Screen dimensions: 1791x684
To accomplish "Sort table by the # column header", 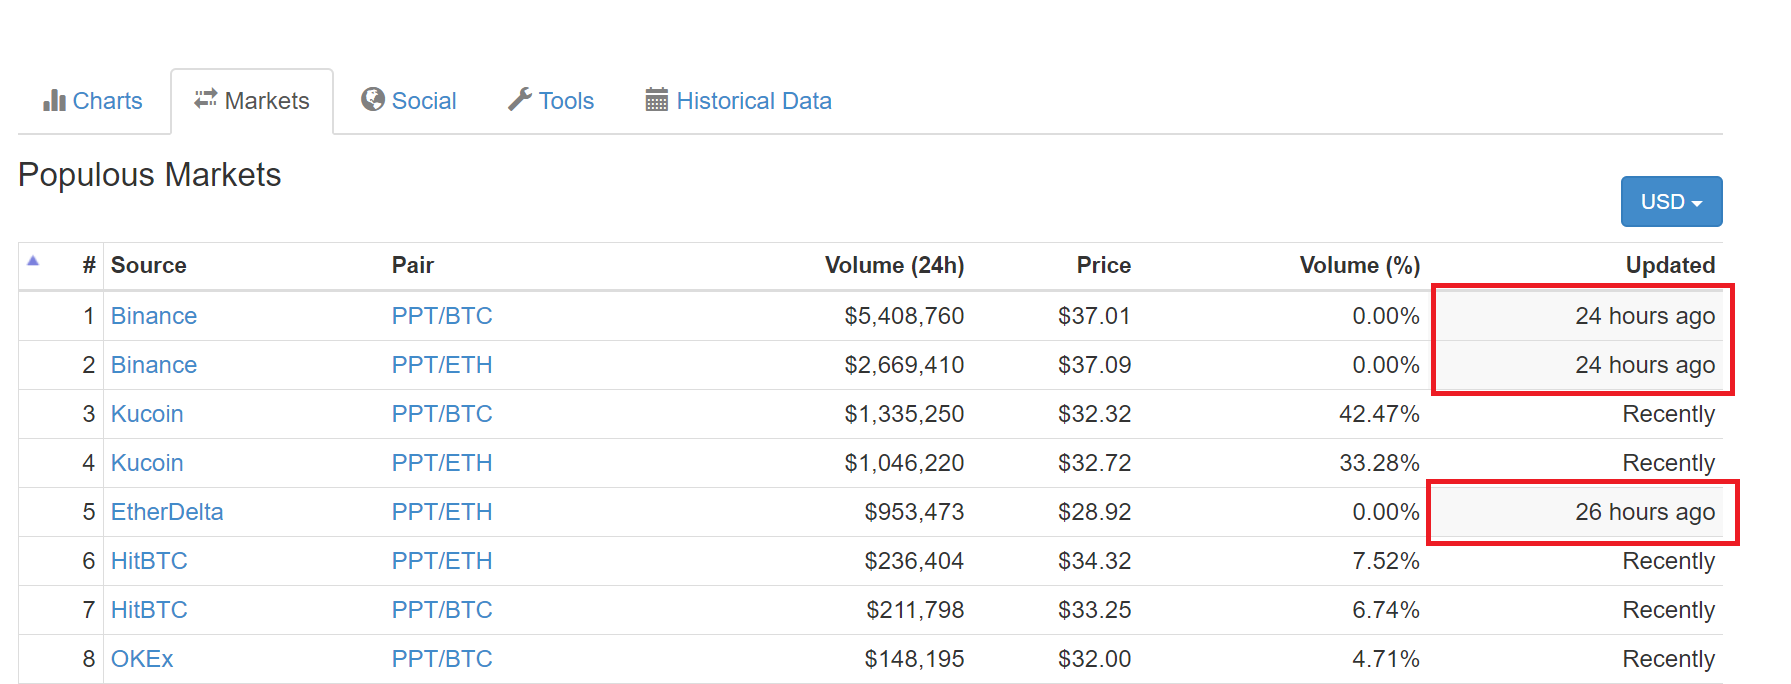I will pyautogui.click(x=89, y=265).
